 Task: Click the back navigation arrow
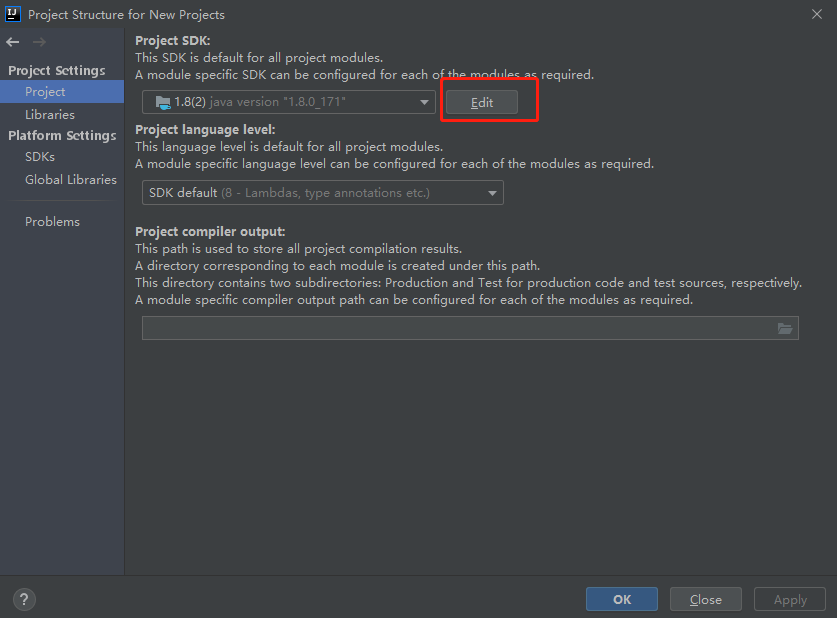tap(13, 42)
